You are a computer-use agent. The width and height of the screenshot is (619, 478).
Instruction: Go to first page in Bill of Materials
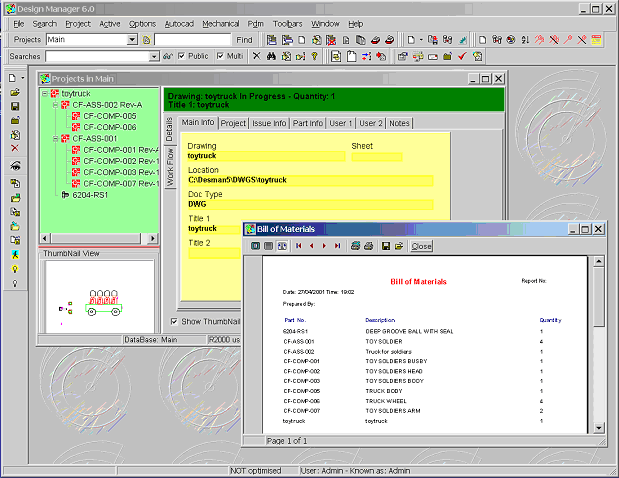298,246
